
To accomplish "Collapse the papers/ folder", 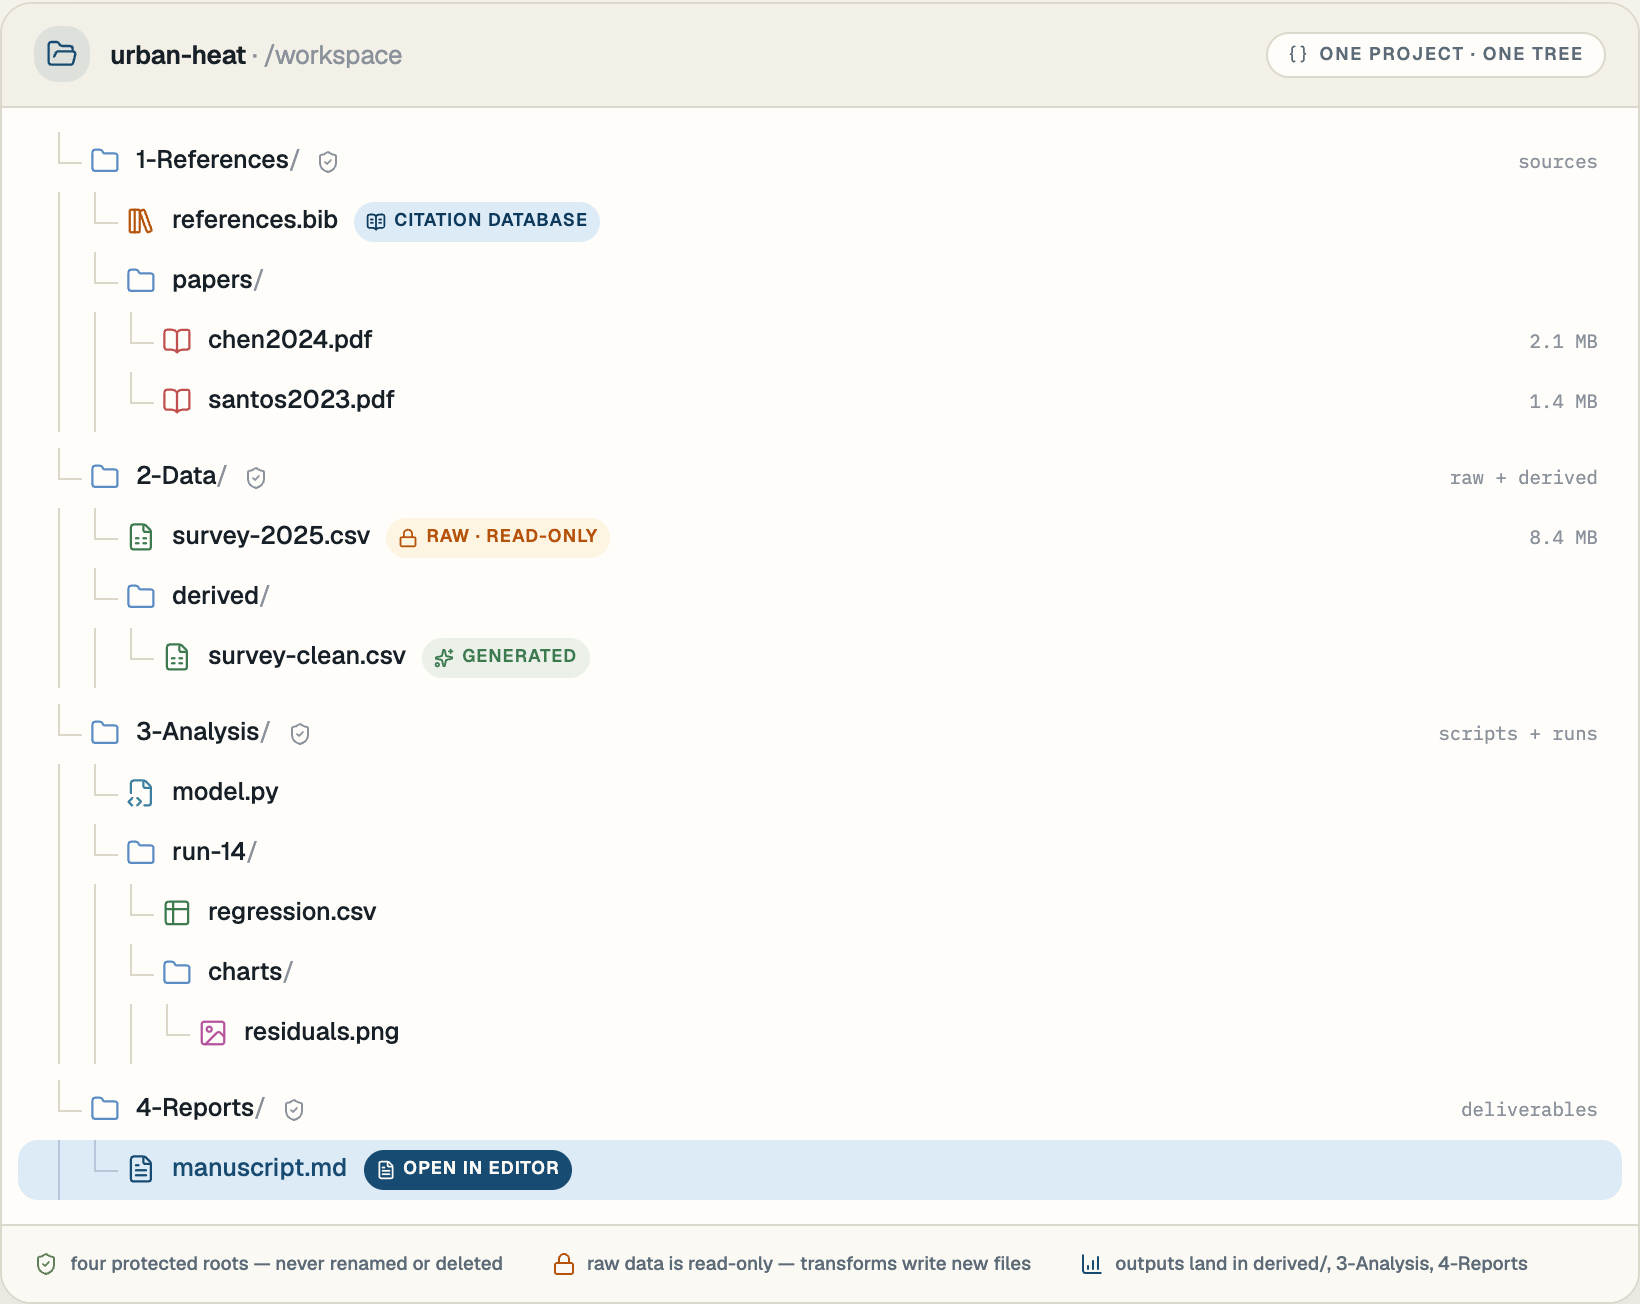I will (x=141, y=281).
